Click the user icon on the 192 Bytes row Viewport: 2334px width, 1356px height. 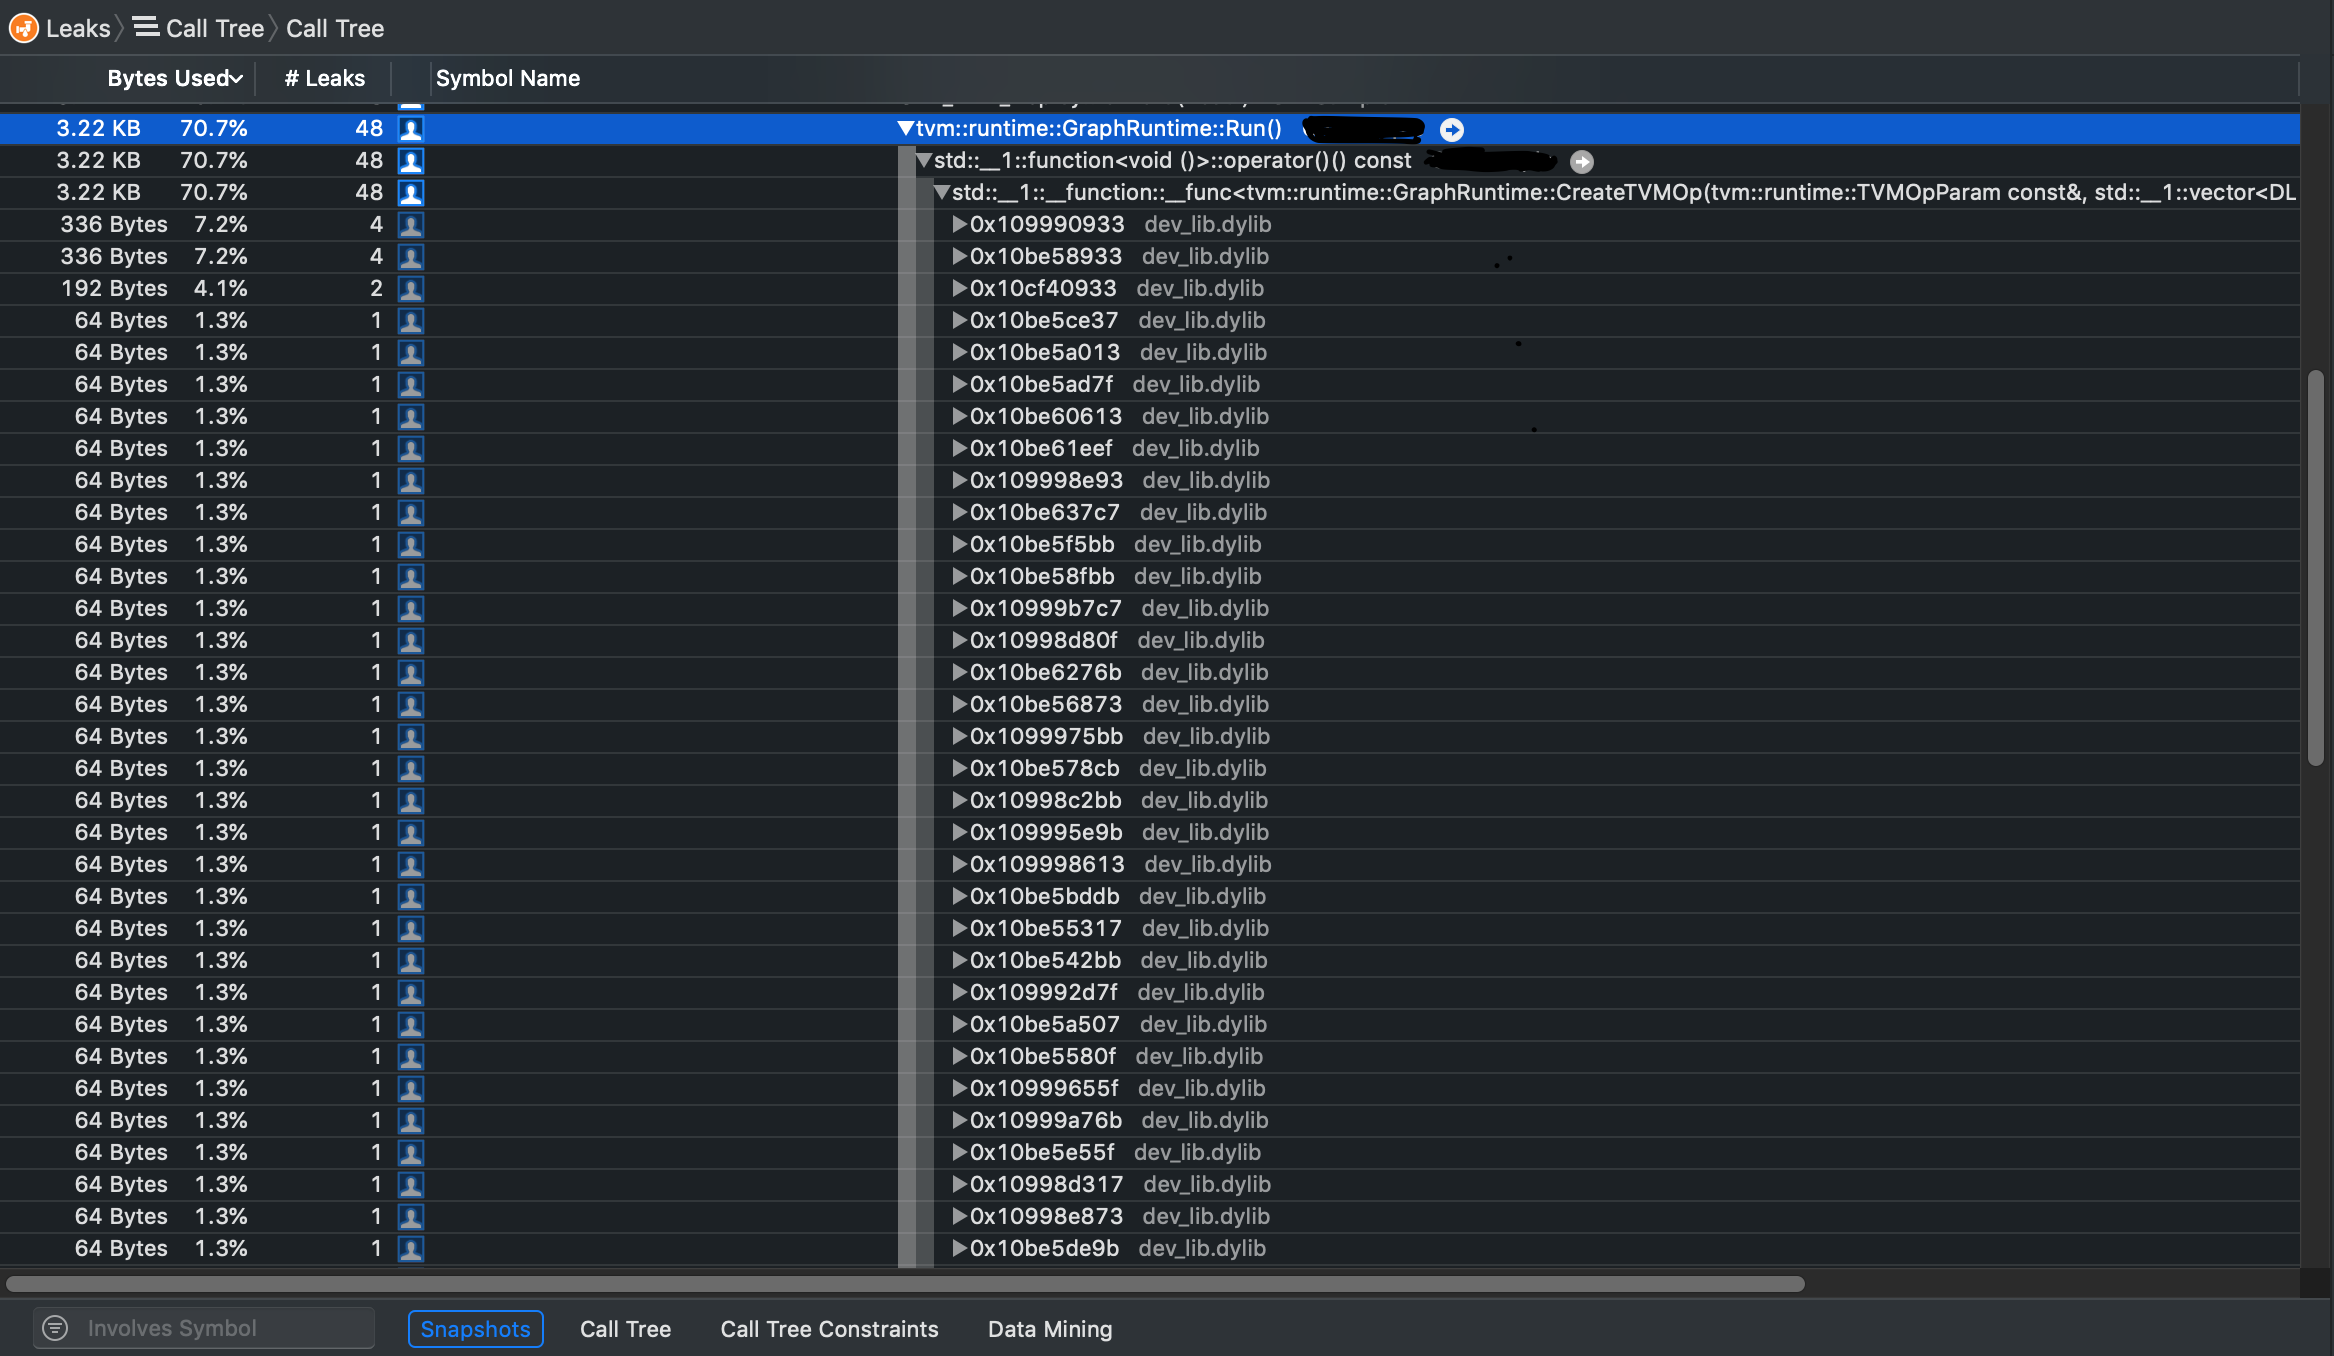[411, 289]
